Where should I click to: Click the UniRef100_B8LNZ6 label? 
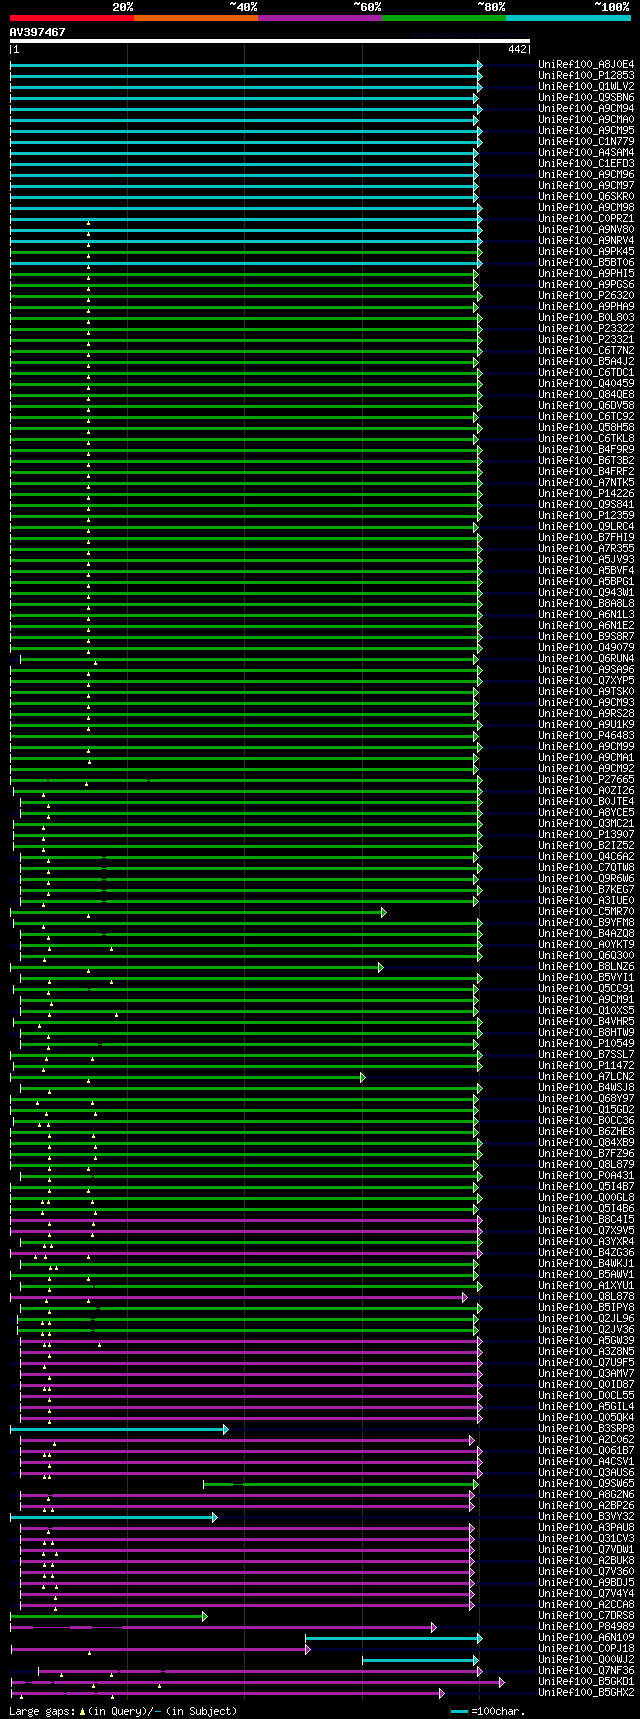[x=586, y=967]
